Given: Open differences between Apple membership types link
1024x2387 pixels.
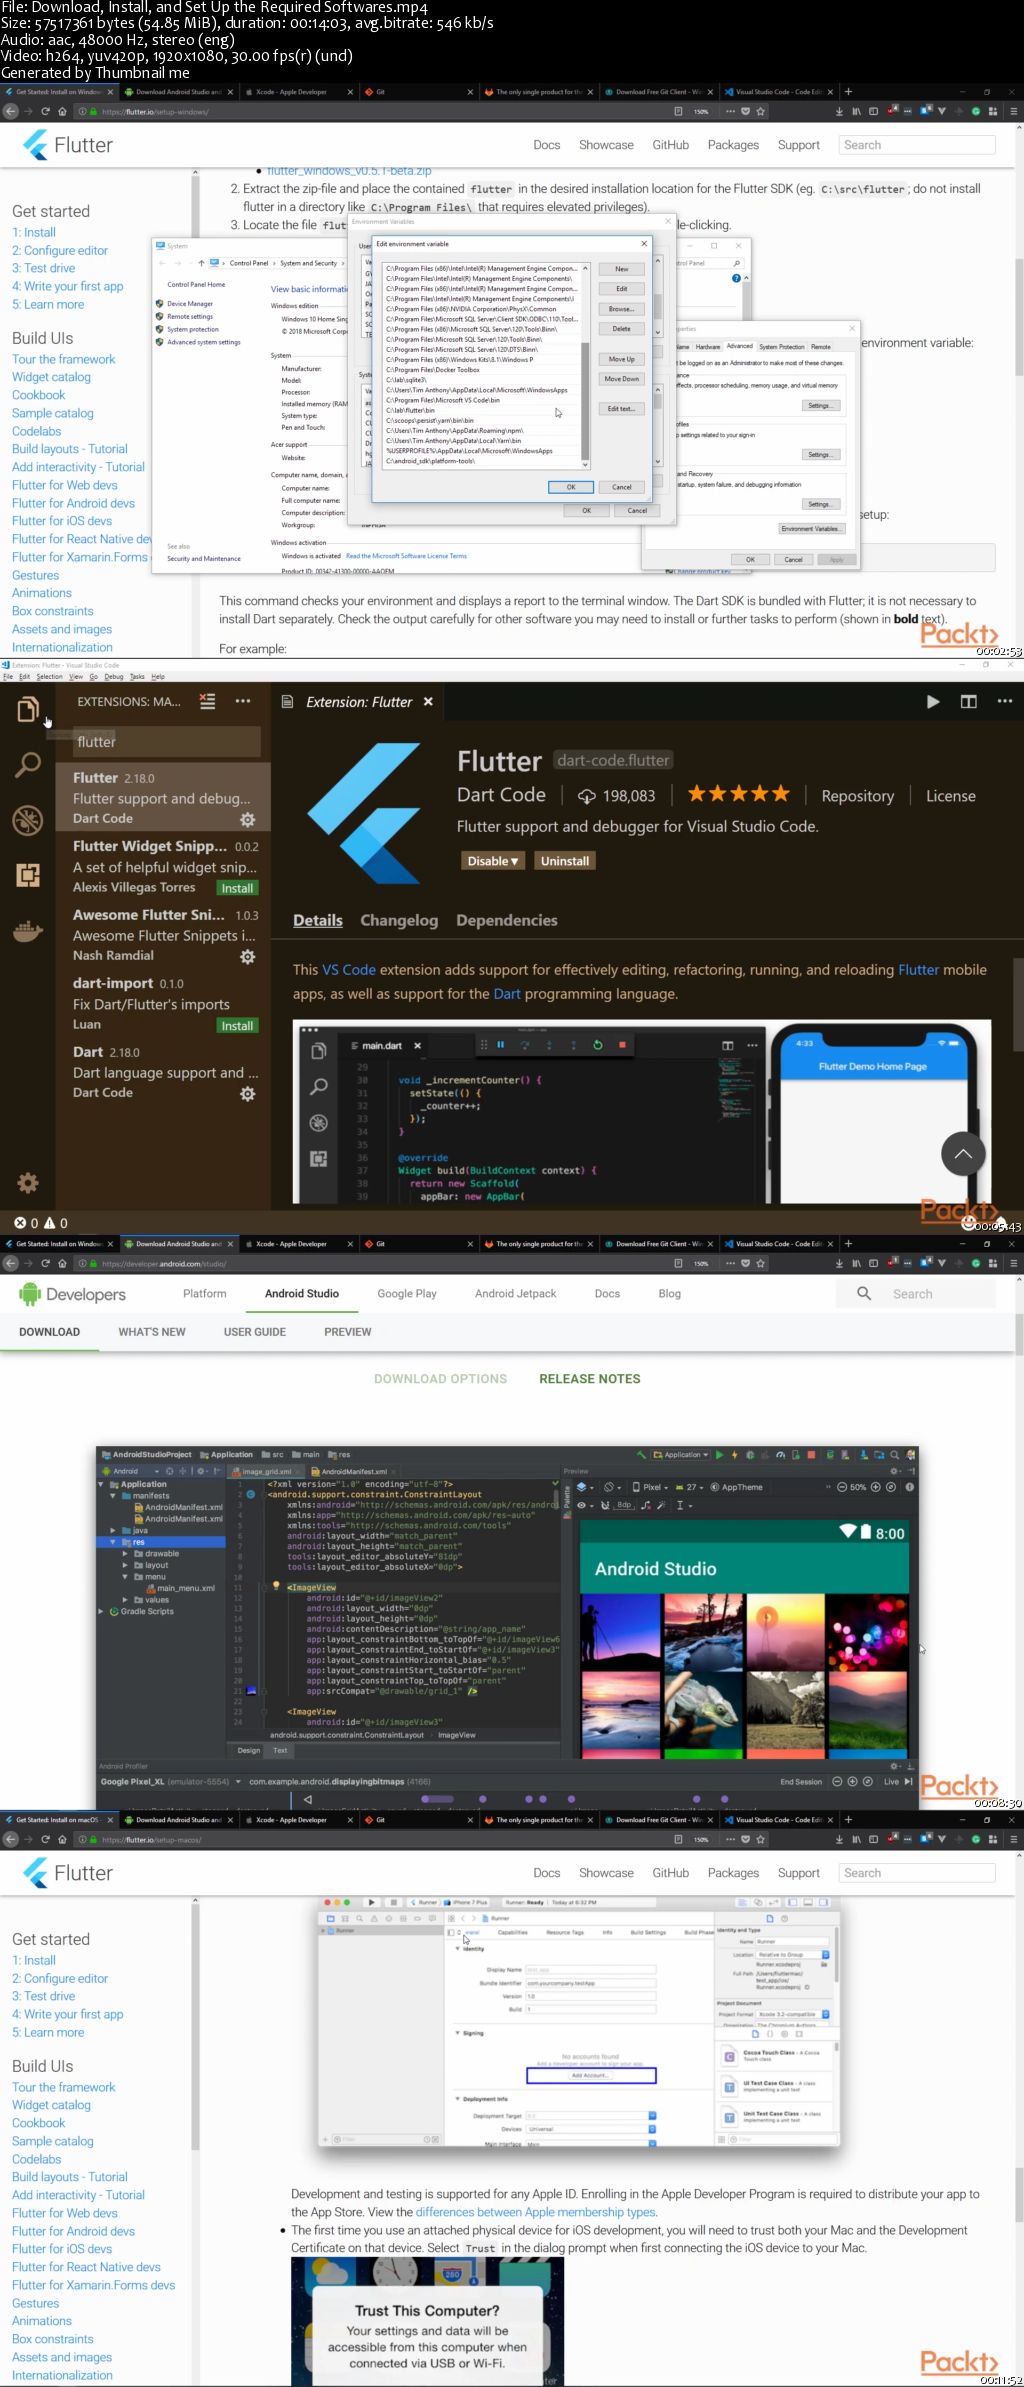Looking at the screenshot, I should pyautogui.click(x=536, y=2212).
